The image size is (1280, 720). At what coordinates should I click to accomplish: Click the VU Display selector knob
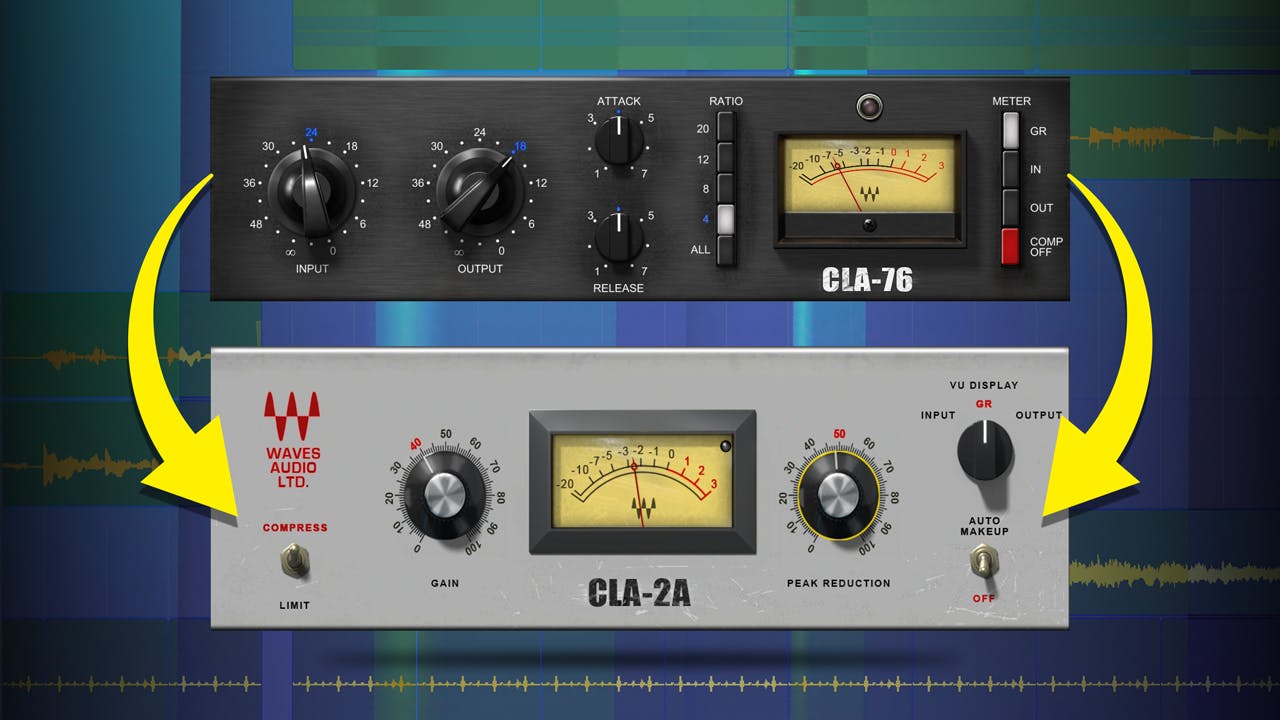pyautogui.click(x=984, y=449)
